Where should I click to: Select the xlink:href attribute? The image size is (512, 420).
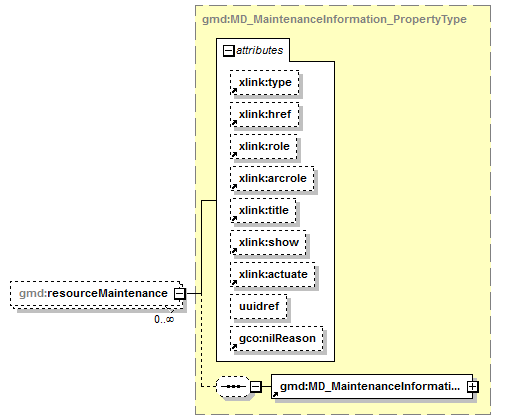click(x=264, y=114)
